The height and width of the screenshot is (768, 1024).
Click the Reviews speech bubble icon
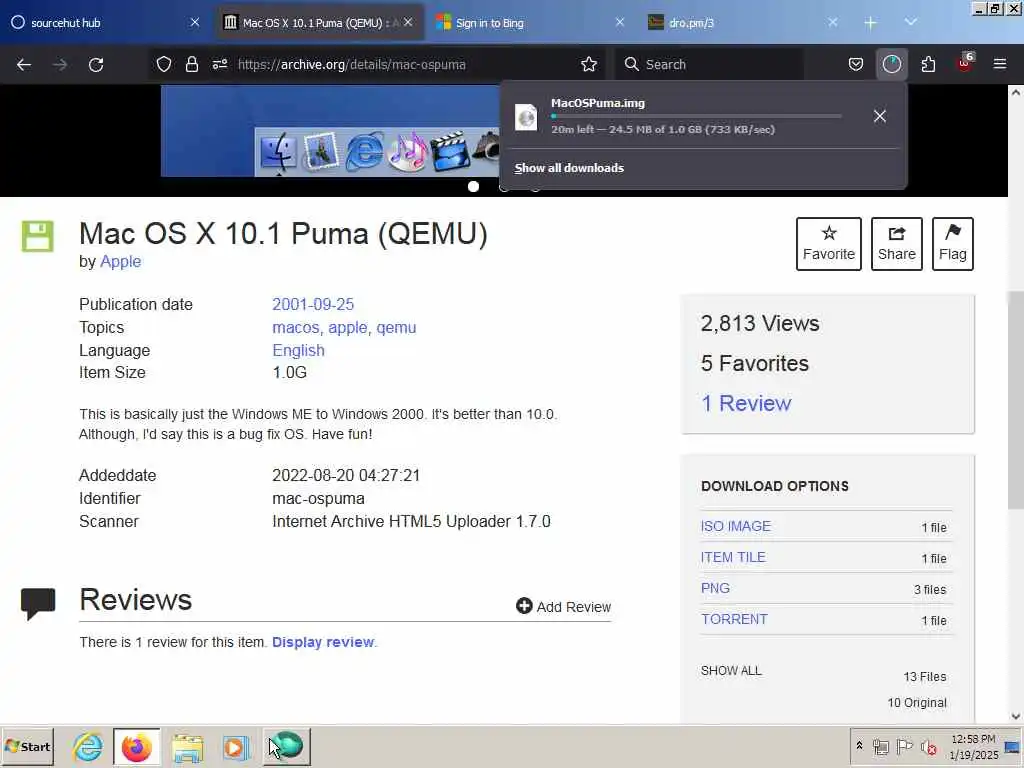(38, 603)
